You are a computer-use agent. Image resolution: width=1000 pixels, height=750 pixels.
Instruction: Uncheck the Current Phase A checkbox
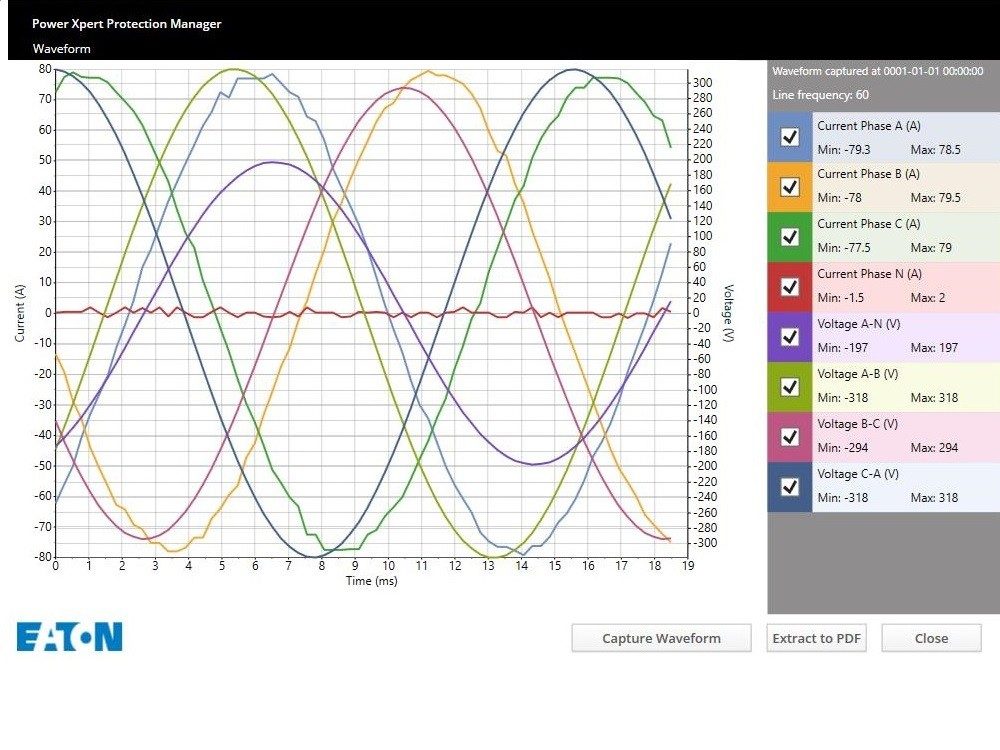point(790,137)
